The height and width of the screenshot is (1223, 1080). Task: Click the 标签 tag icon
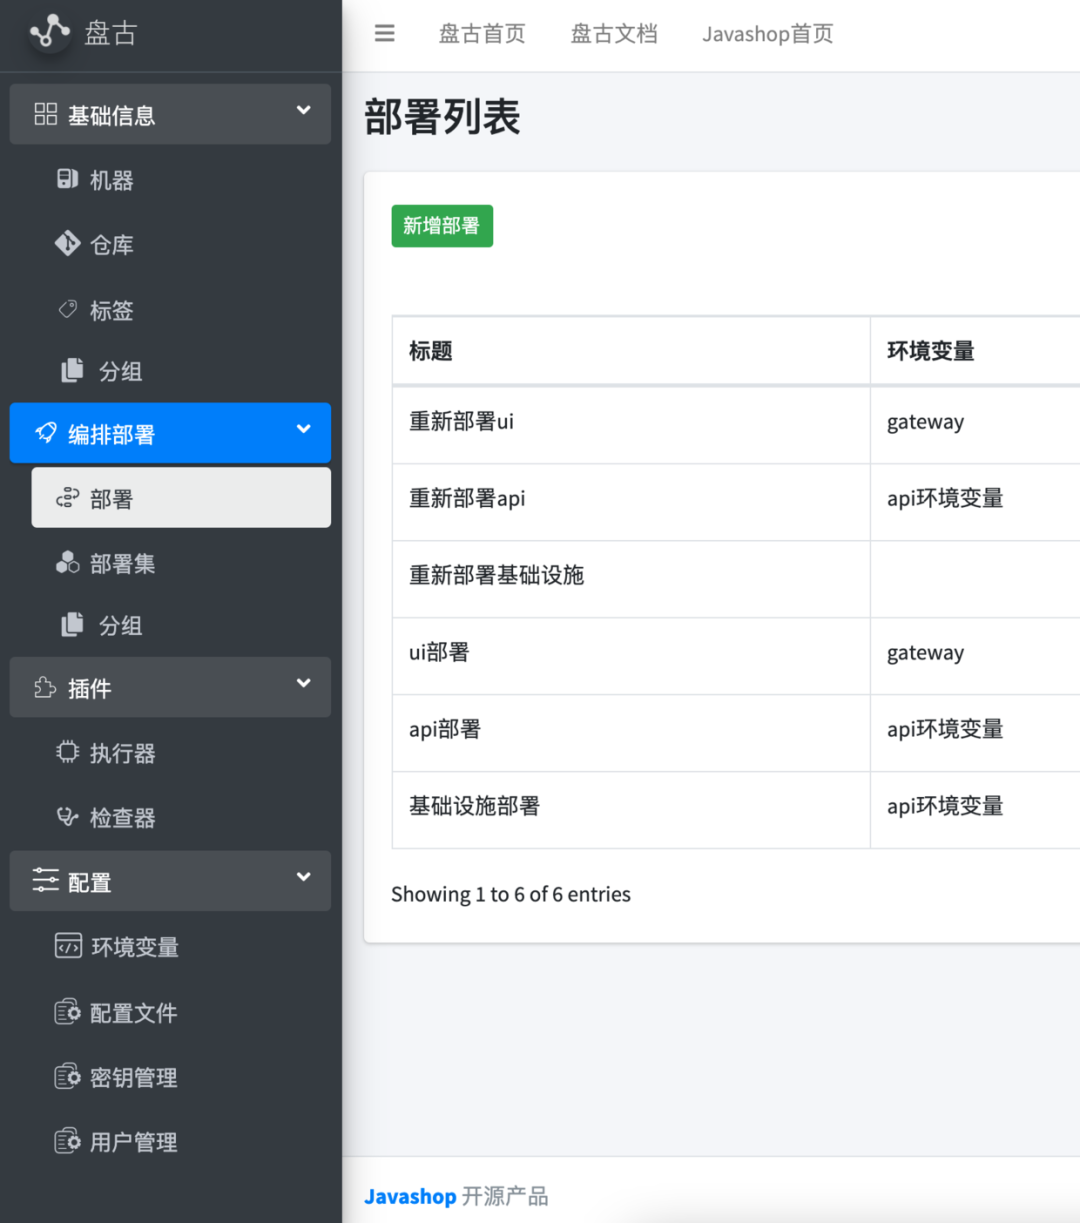pyautogui.click(x=68, y=309)
